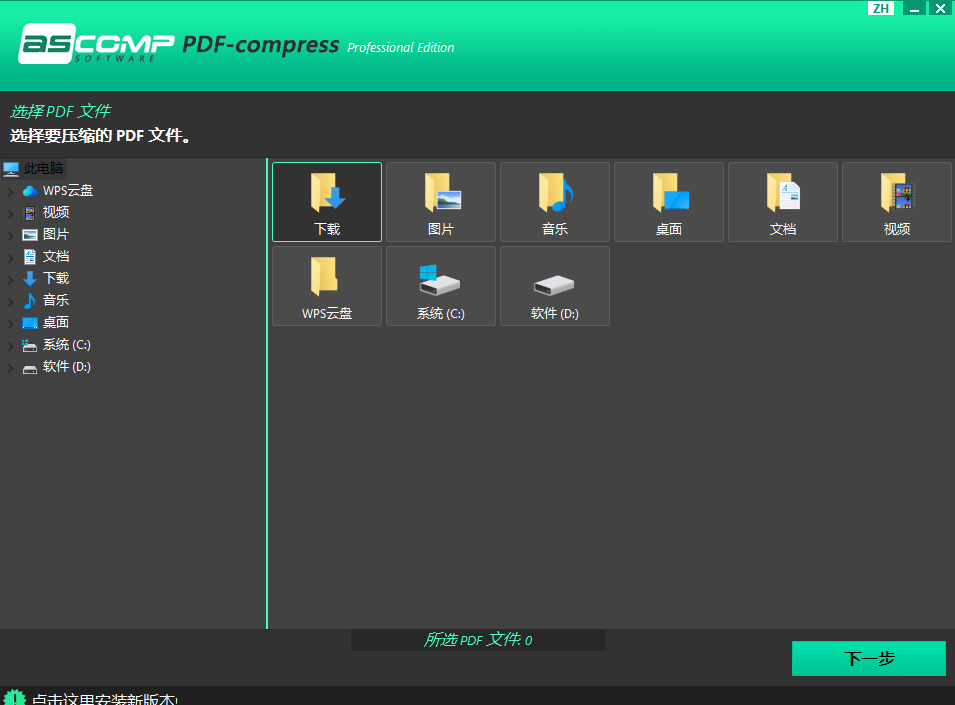Select 此电脑 in the folder tree
The width and height of the screenshot is (955, 705).
(x=43, y=169)
